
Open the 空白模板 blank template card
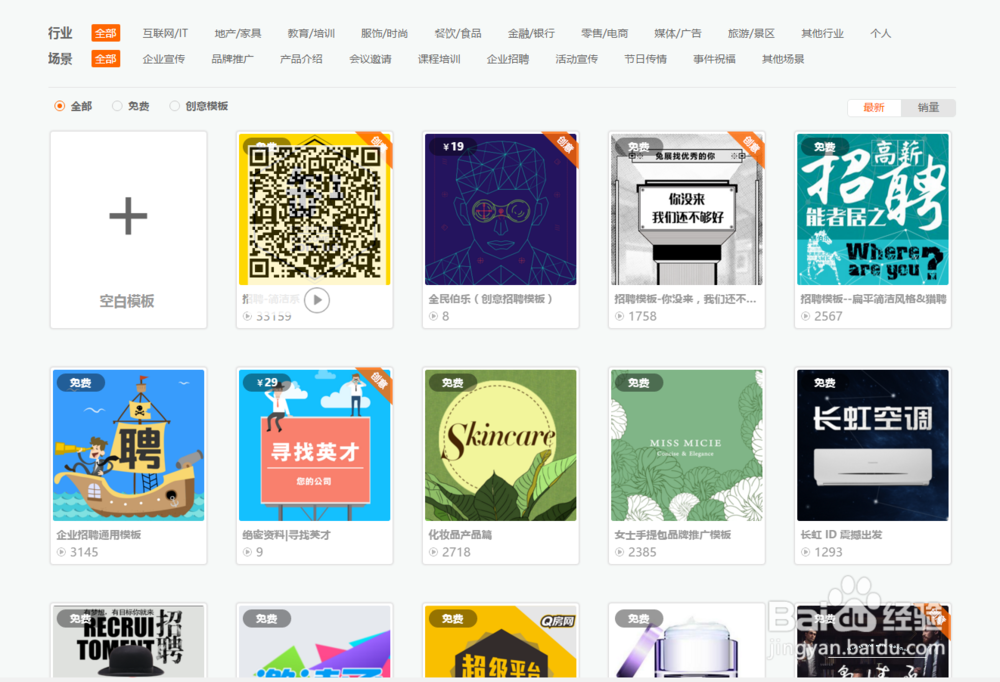(128, 230)
